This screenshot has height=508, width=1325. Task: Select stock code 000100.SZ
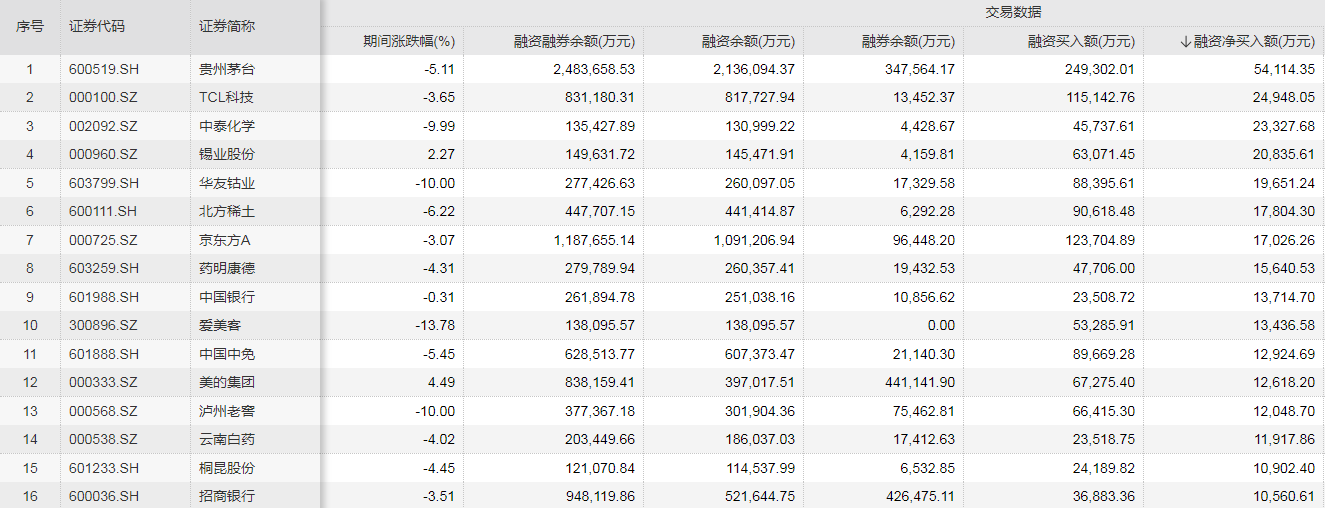[x=103, y=97]
